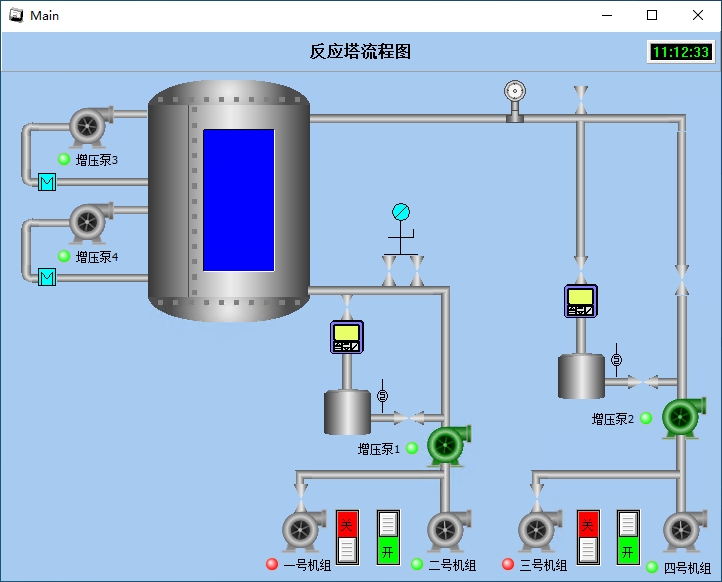Toggle the 开 switch for 四号机组

pos(629,537)
